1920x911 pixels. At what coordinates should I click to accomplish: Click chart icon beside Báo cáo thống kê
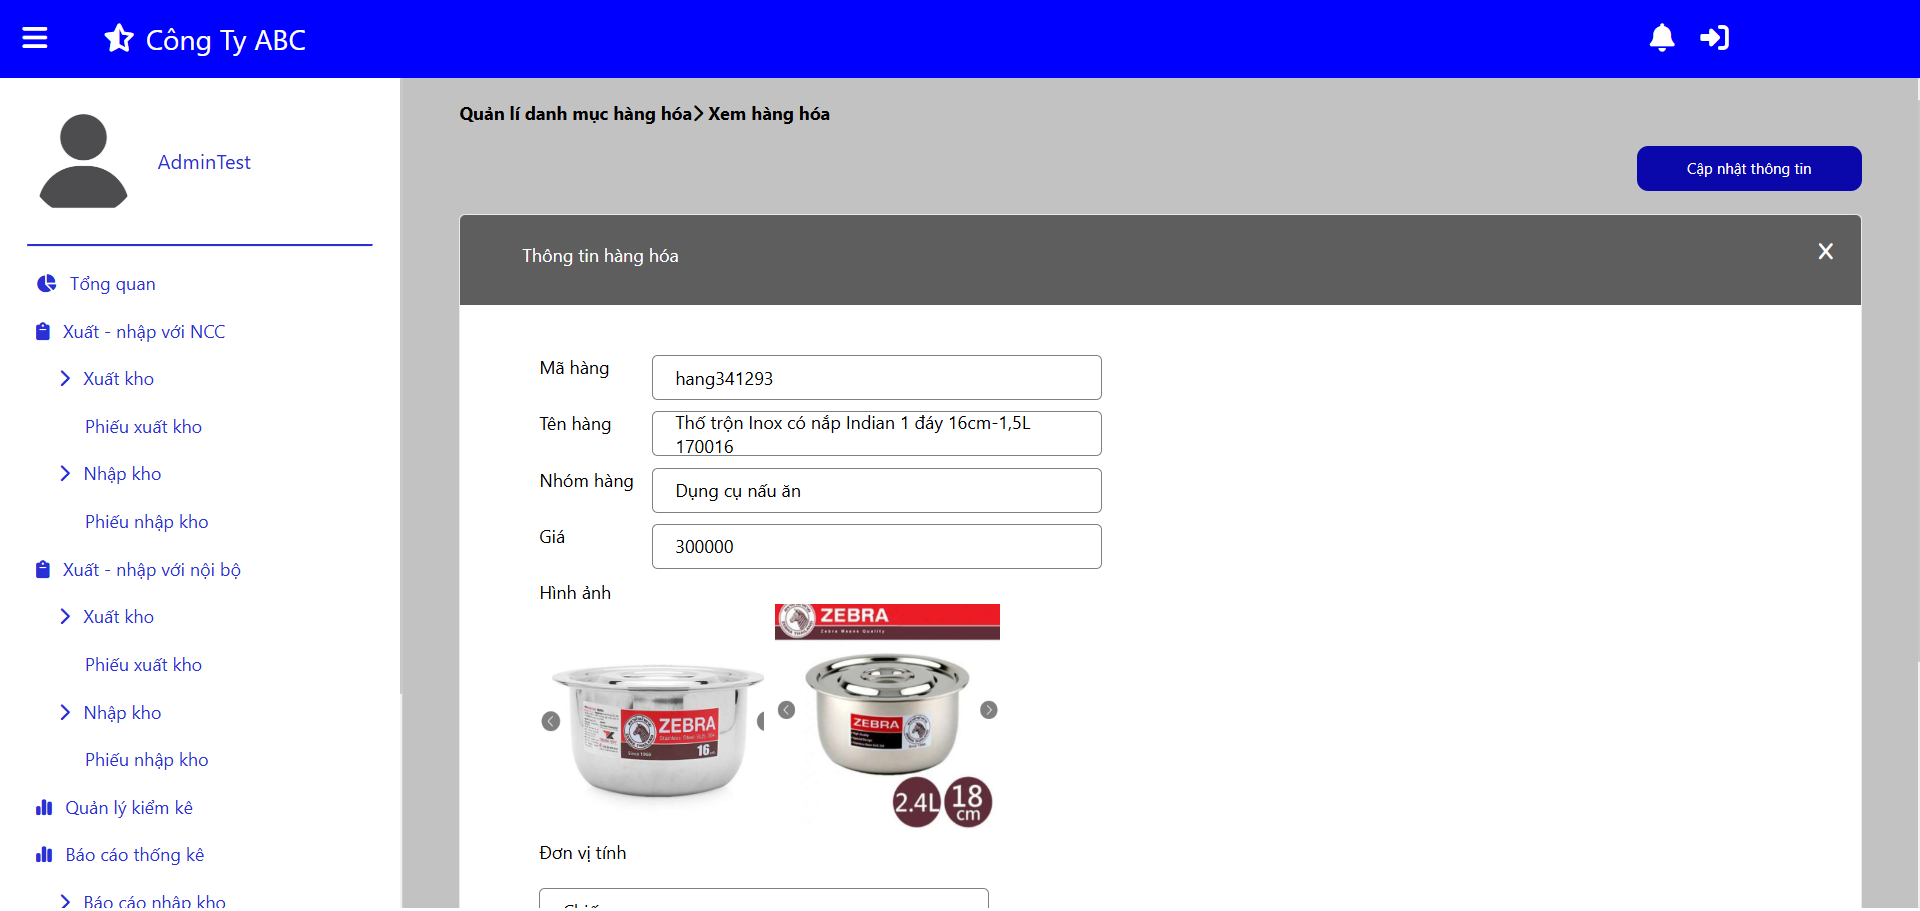click(x=44, y=855)
